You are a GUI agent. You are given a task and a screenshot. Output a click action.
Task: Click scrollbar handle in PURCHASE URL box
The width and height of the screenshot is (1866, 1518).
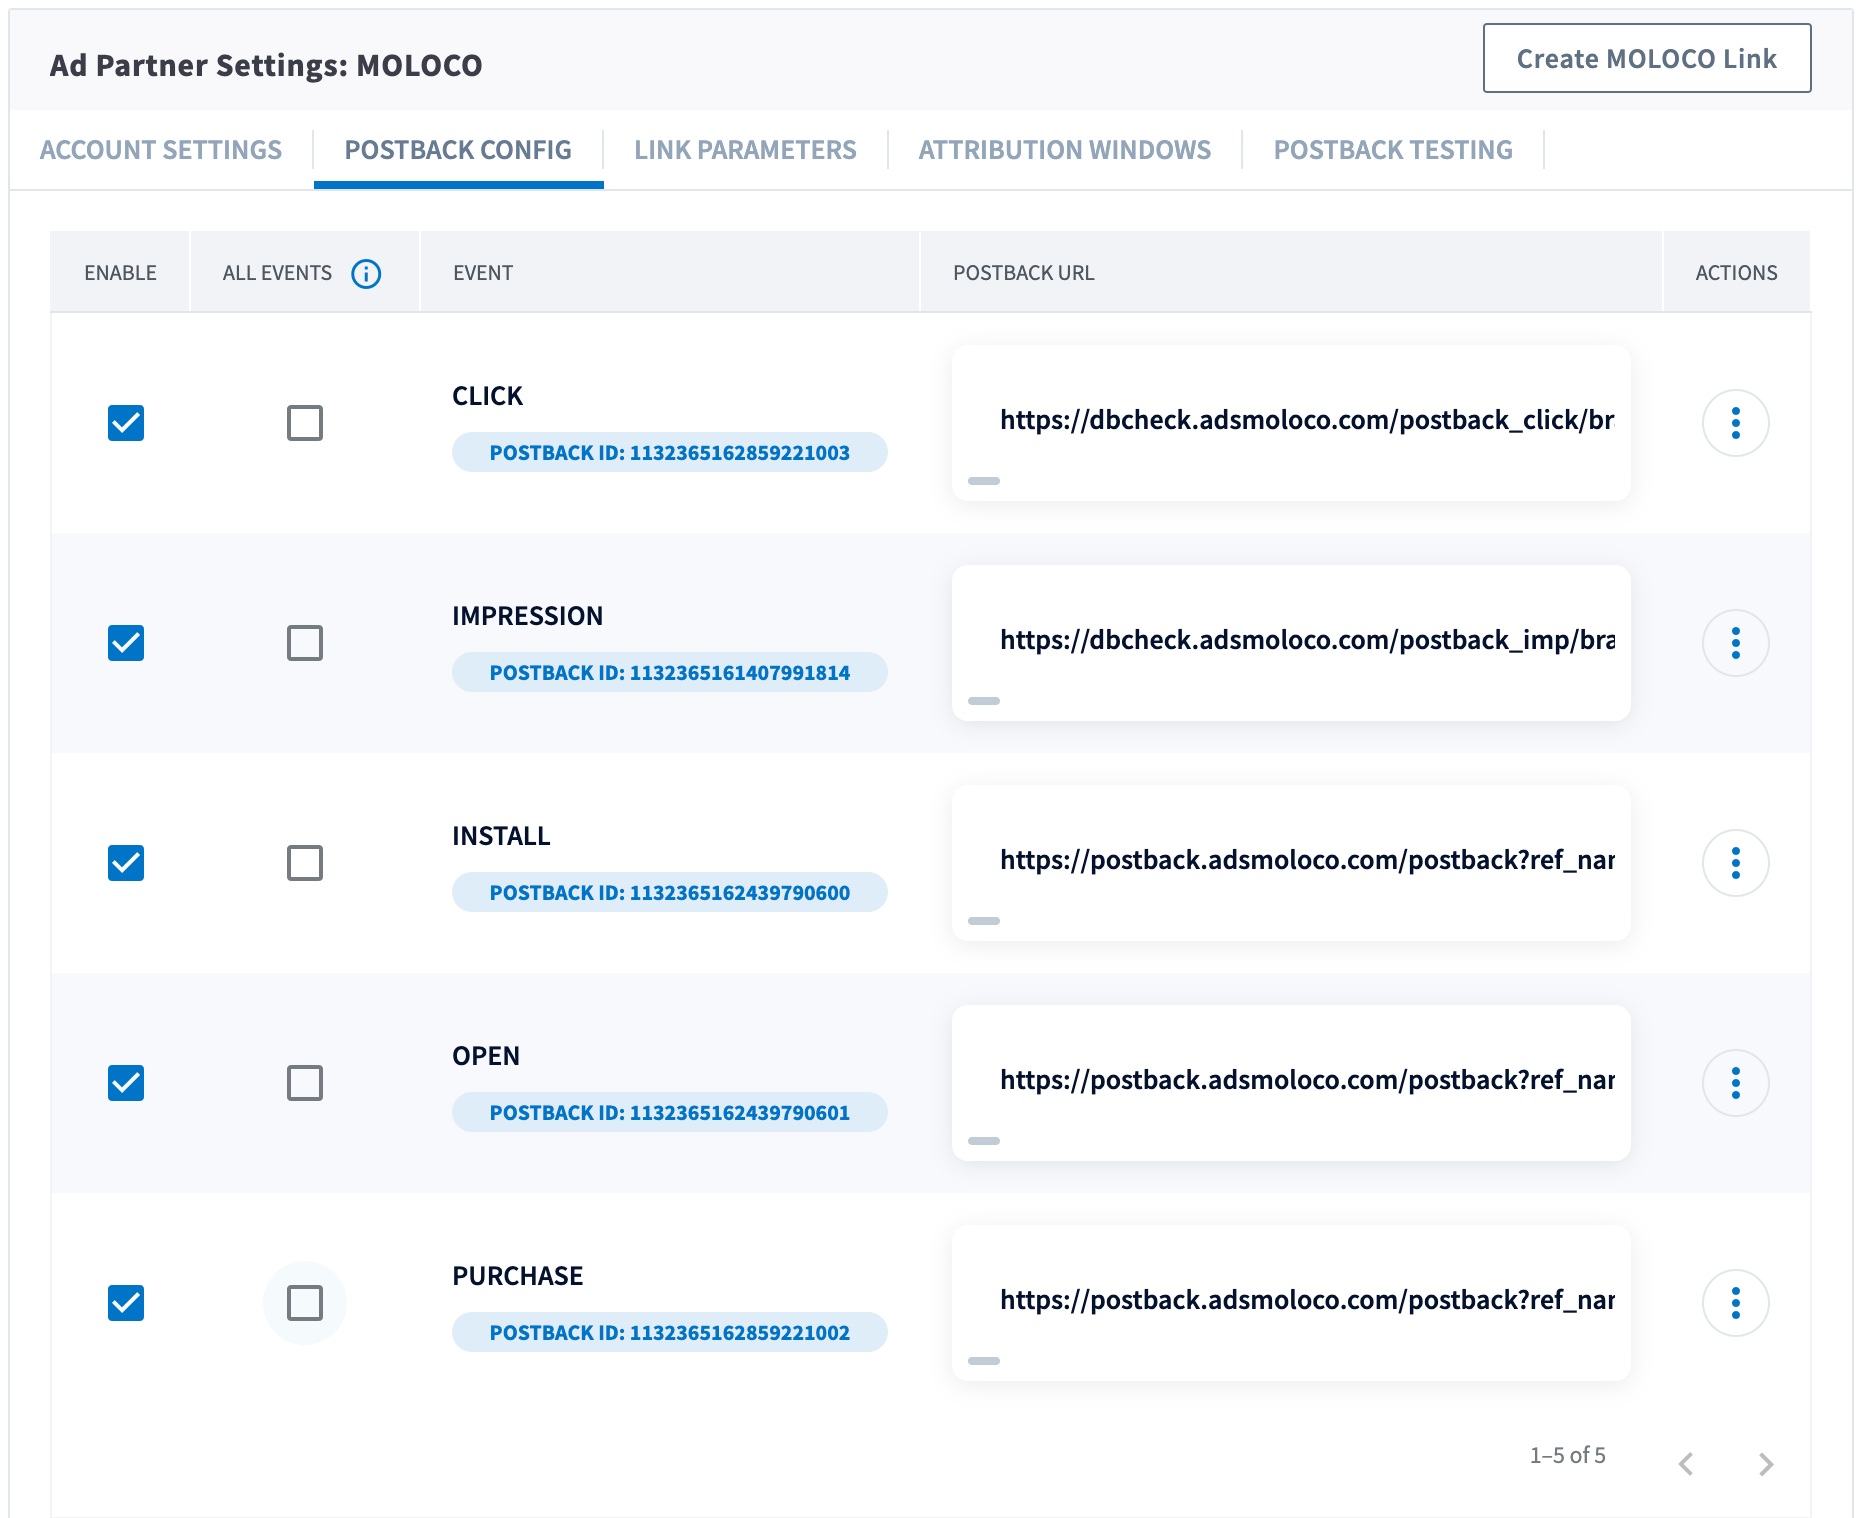(984, 1361)
